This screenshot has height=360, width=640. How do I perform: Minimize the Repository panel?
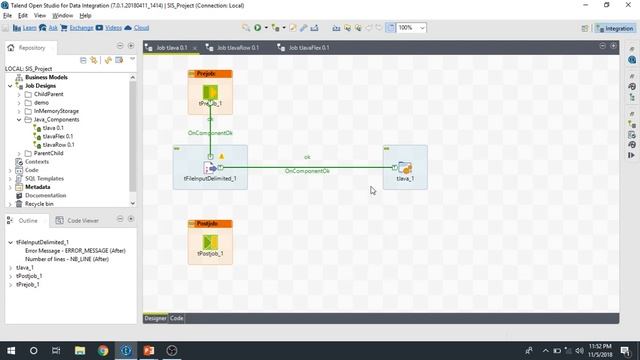tap(120, 45)
